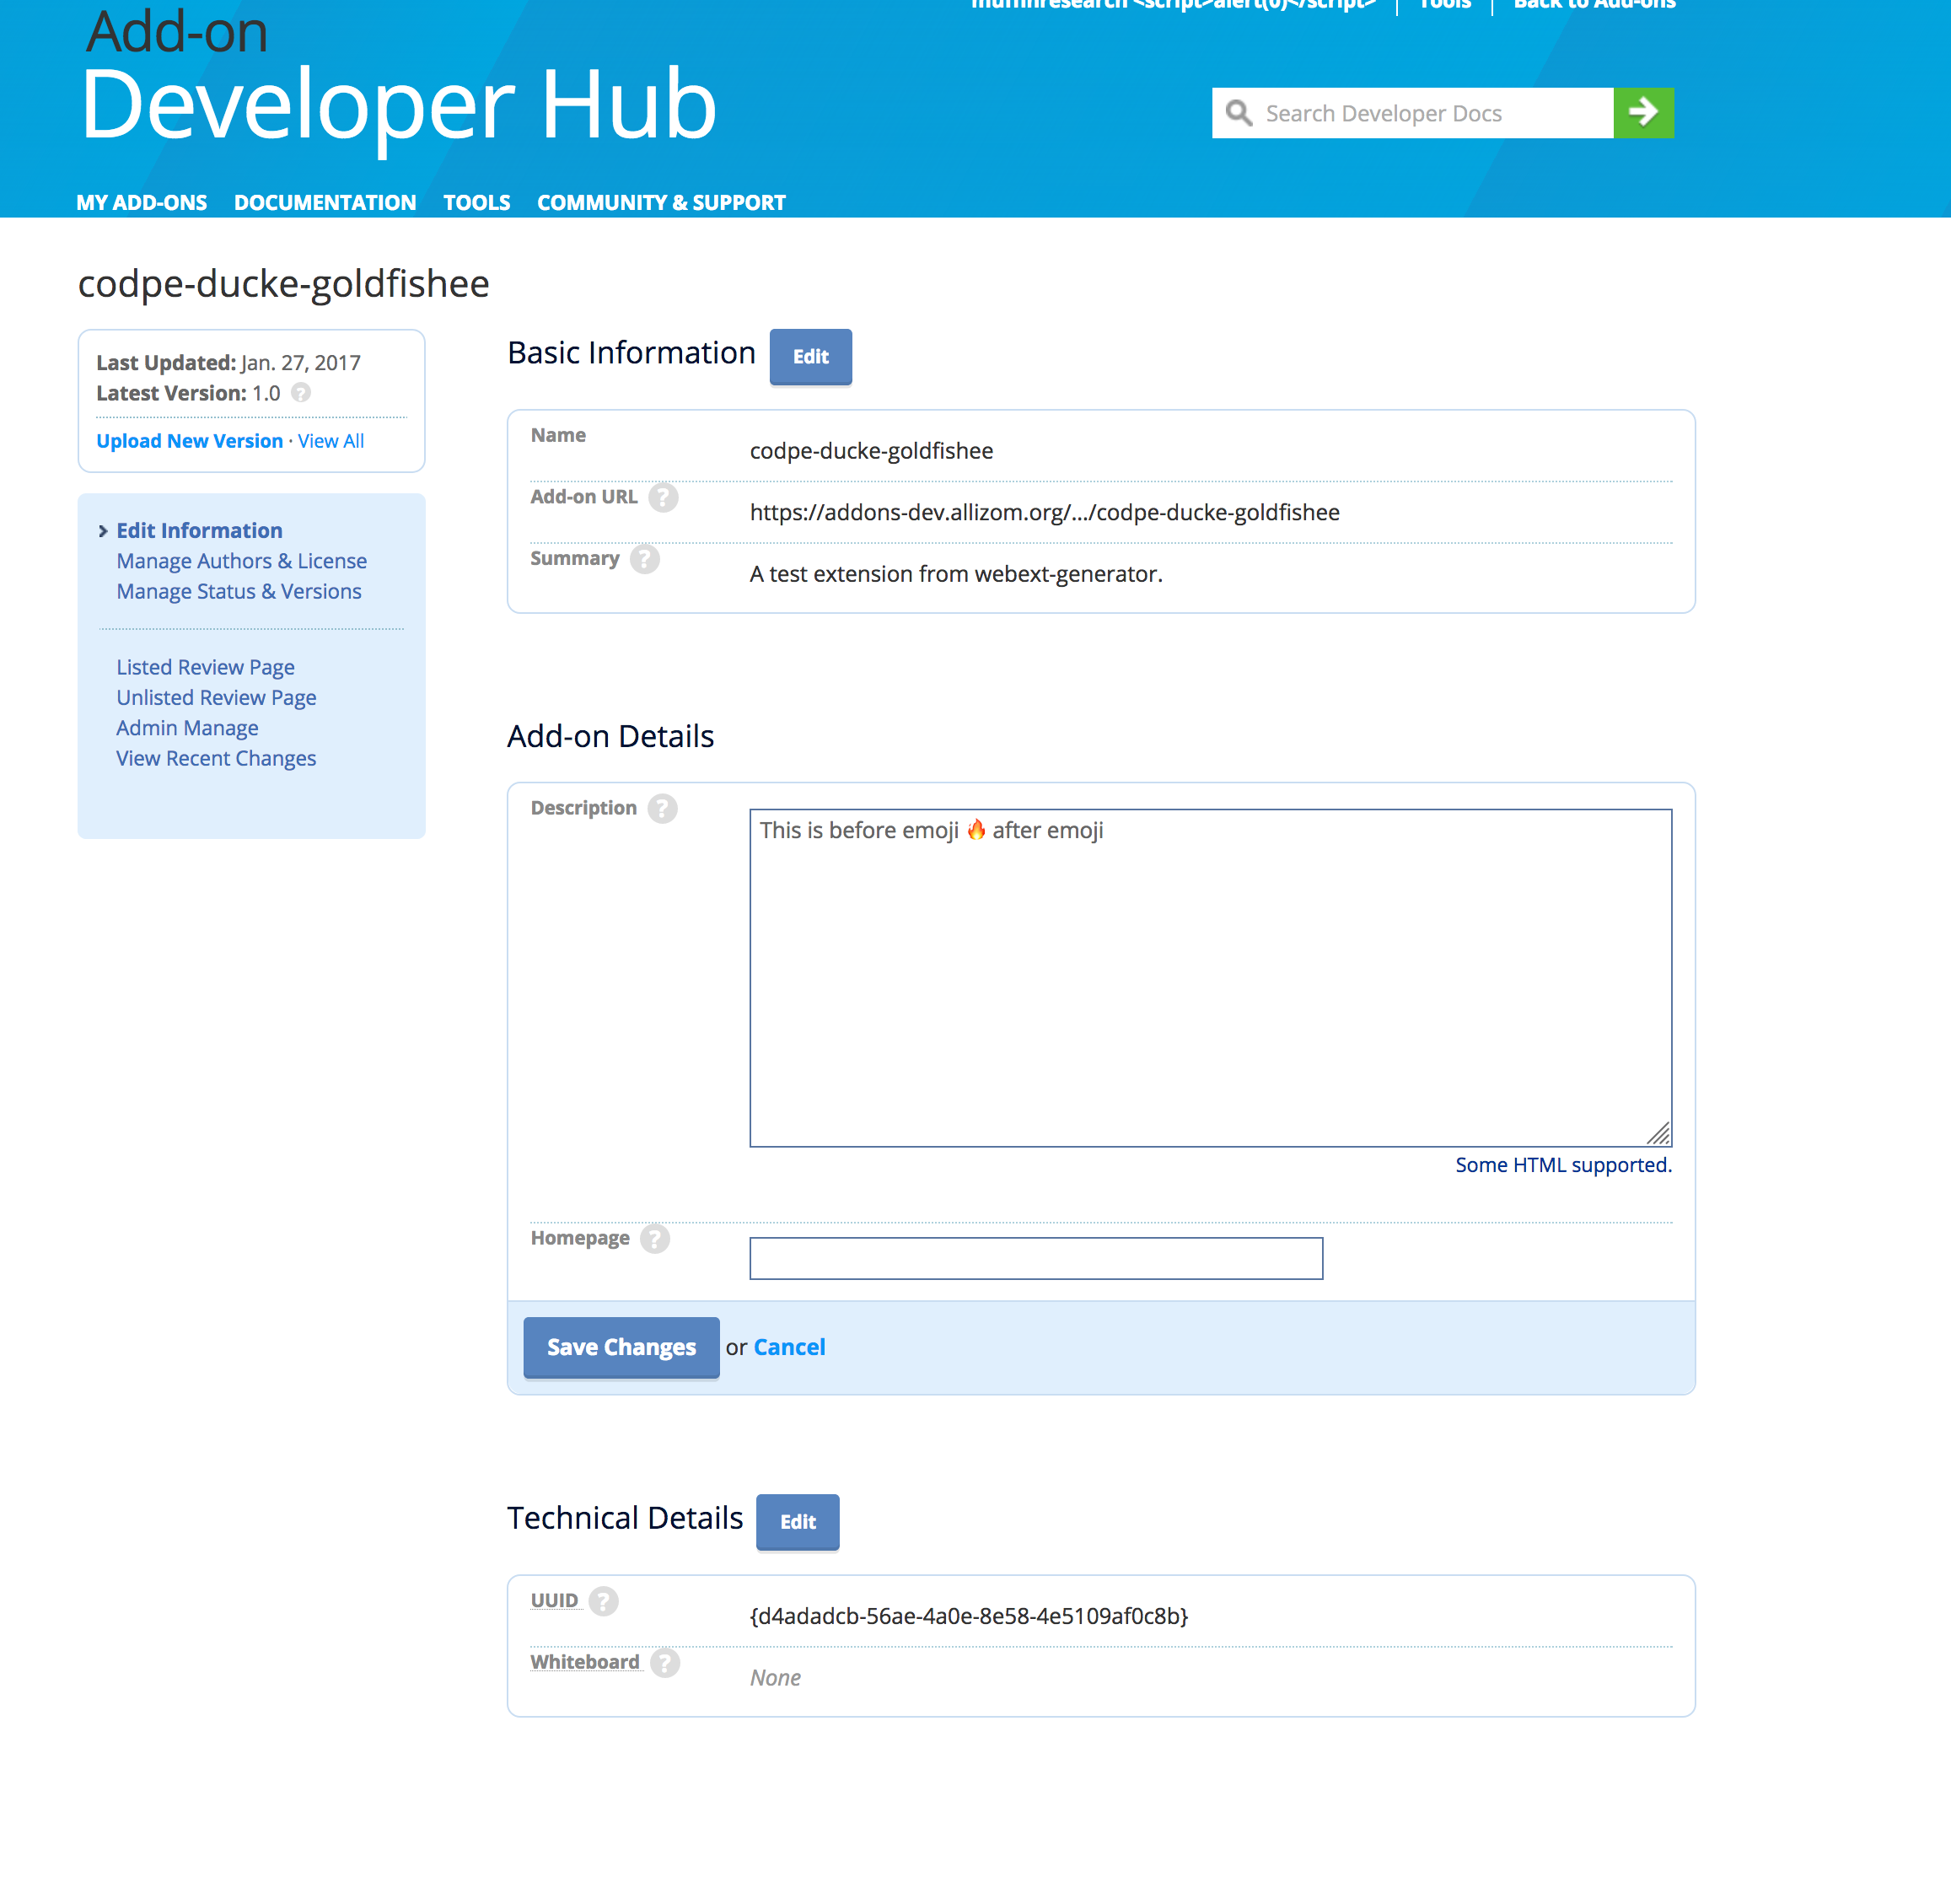Click the help icon next to Description
This screenshot has width=1951, height=1904.
pos(662,807)
